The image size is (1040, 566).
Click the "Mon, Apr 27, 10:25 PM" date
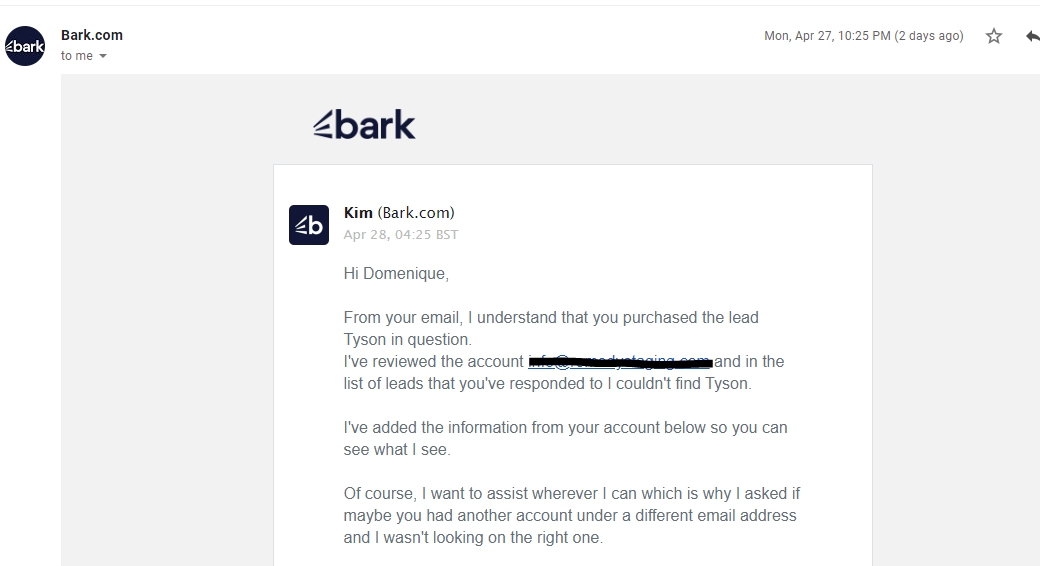[863, 36]
